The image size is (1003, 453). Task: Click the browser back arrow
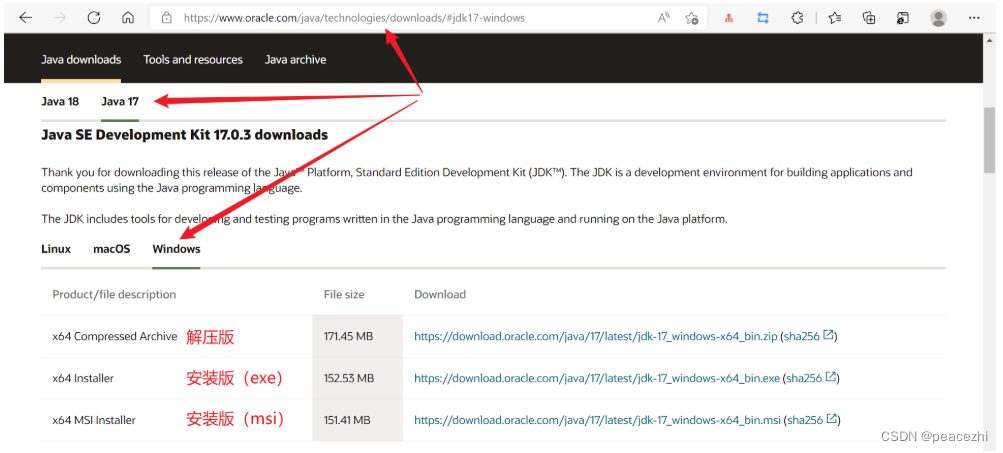25,18
